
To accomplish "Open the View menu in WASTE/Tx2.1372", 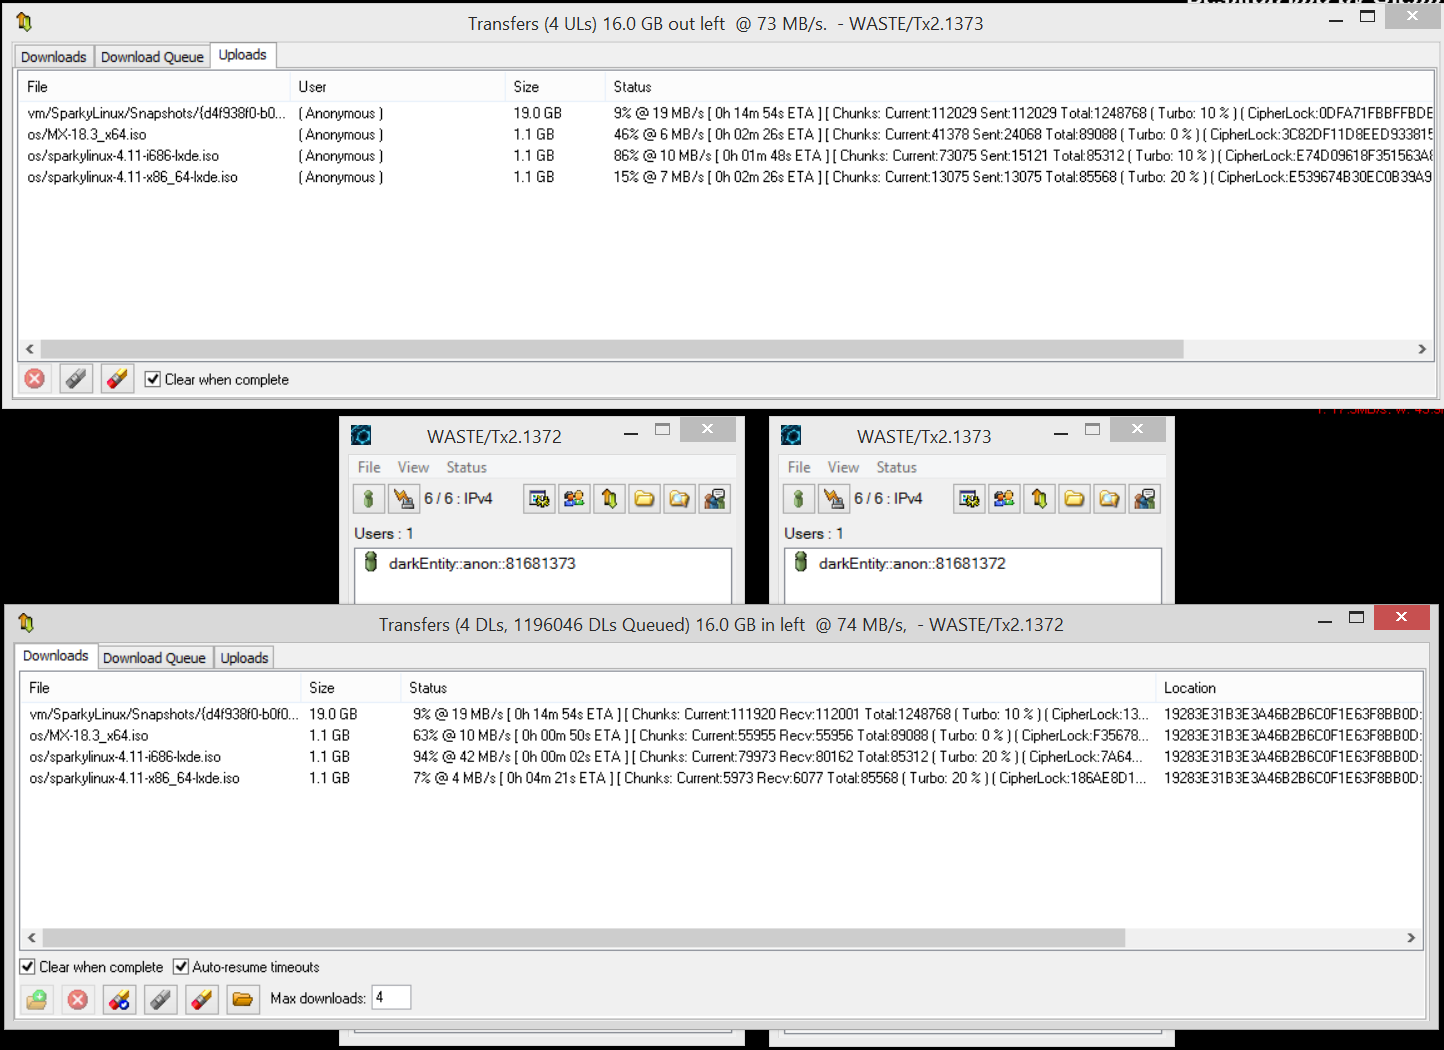I will pos(413,467).
